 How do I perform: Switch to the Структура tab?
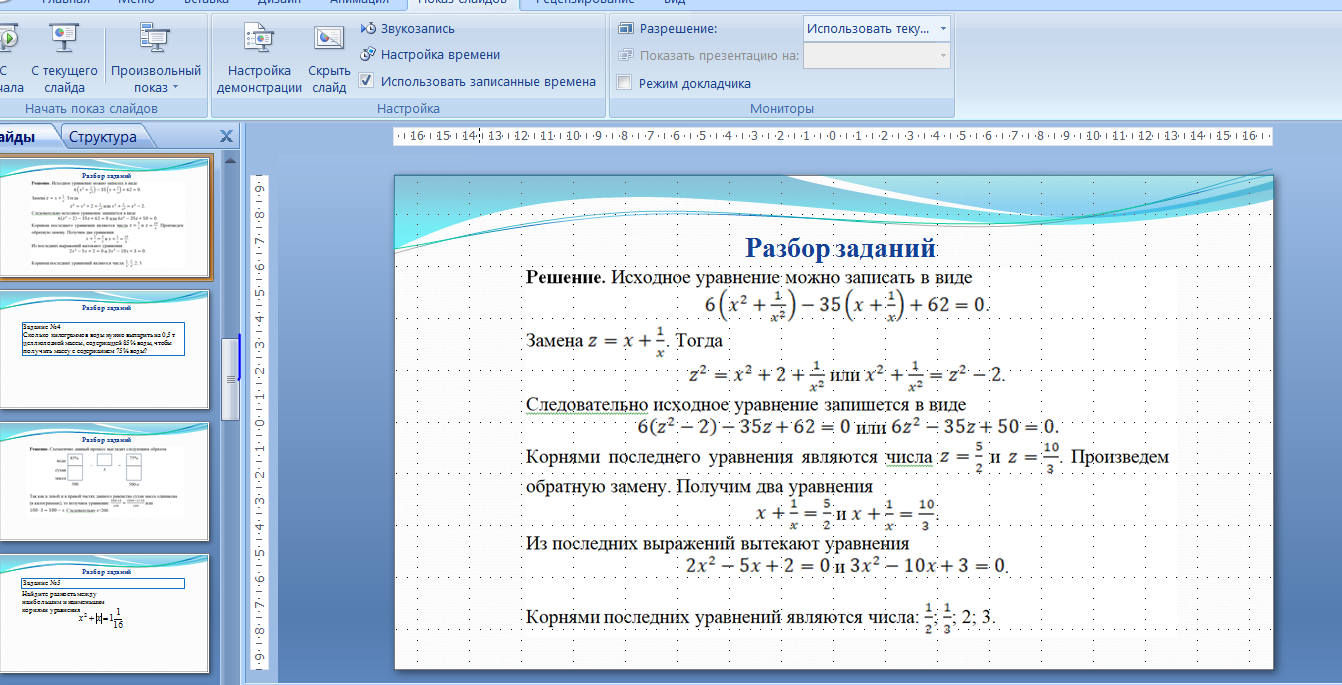pyautogui.click(x=102, y=137)
